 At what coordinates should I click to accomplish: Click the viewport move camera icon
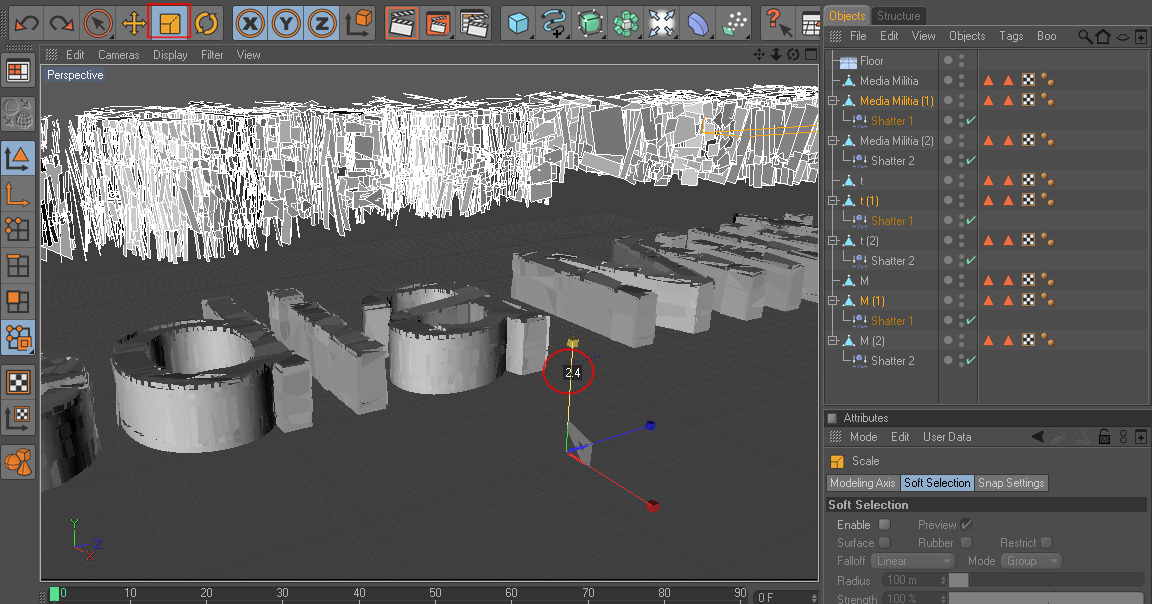tap(759, 54)
